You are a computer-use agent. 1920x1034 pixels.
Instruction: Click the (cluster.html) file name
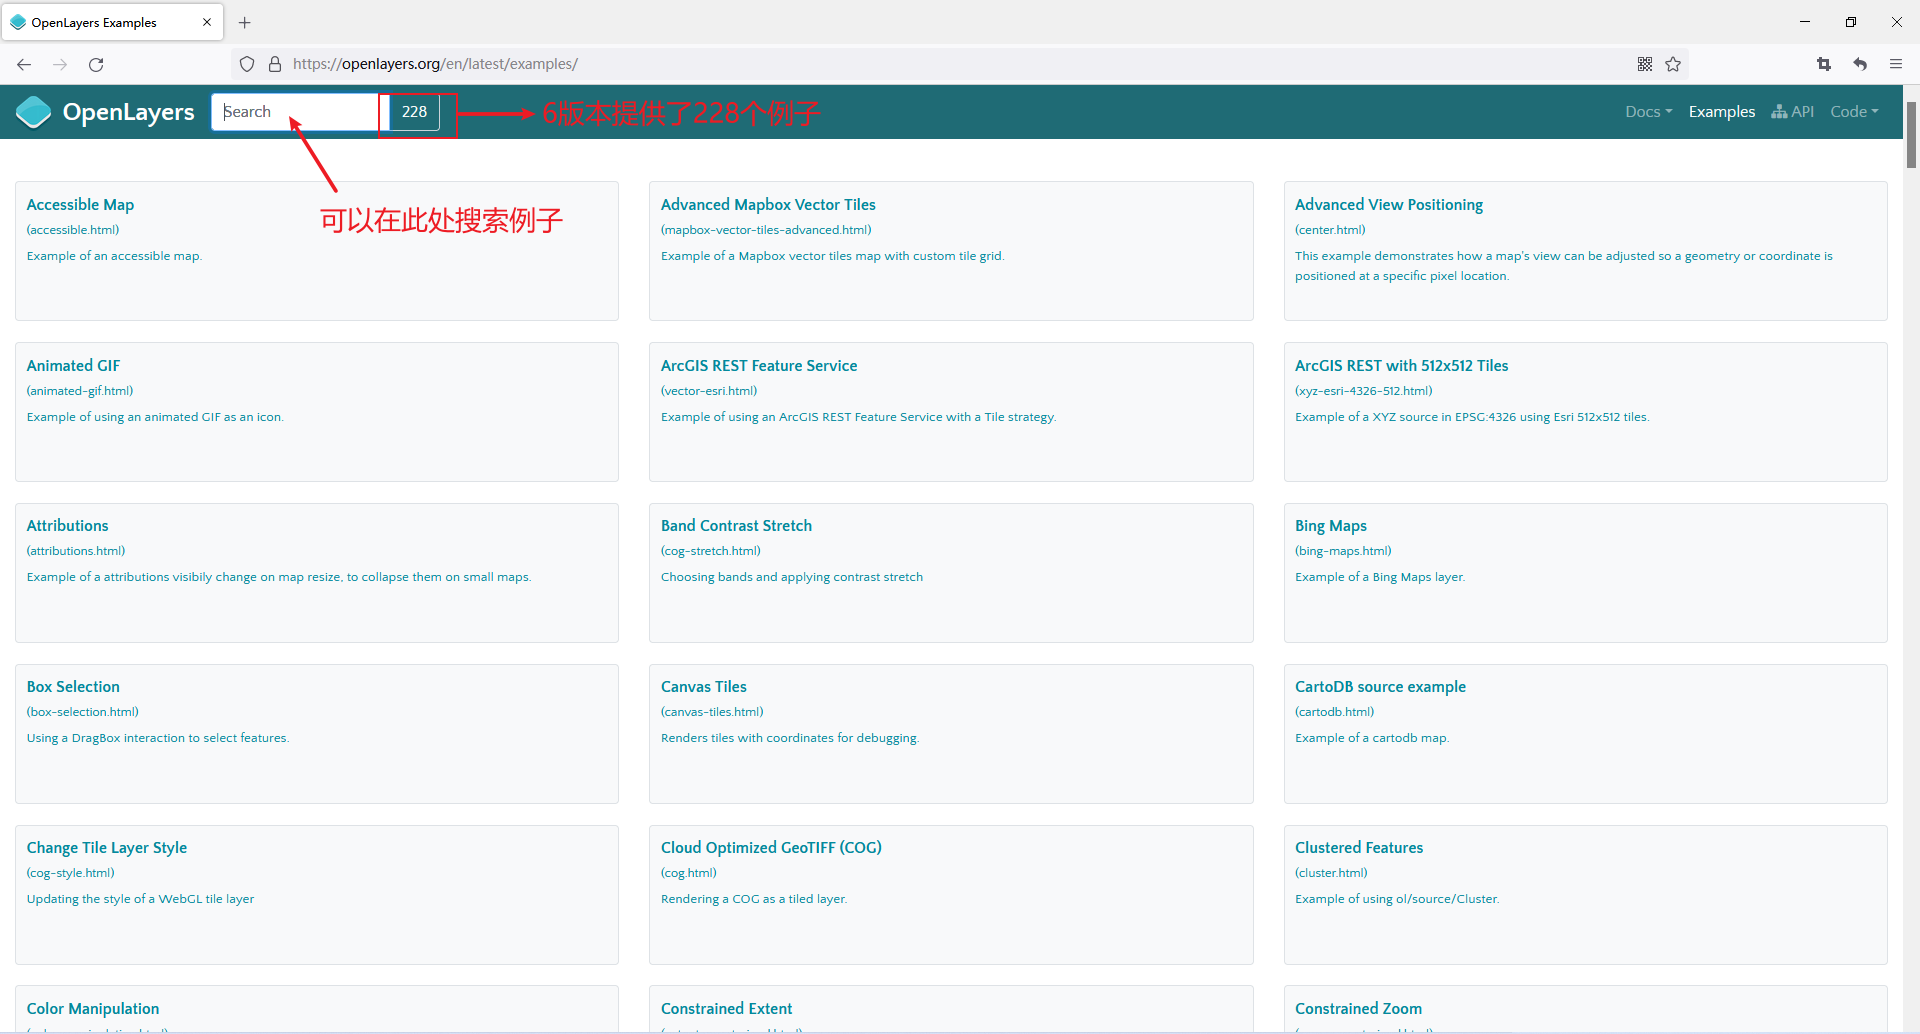coord(1331,873)
